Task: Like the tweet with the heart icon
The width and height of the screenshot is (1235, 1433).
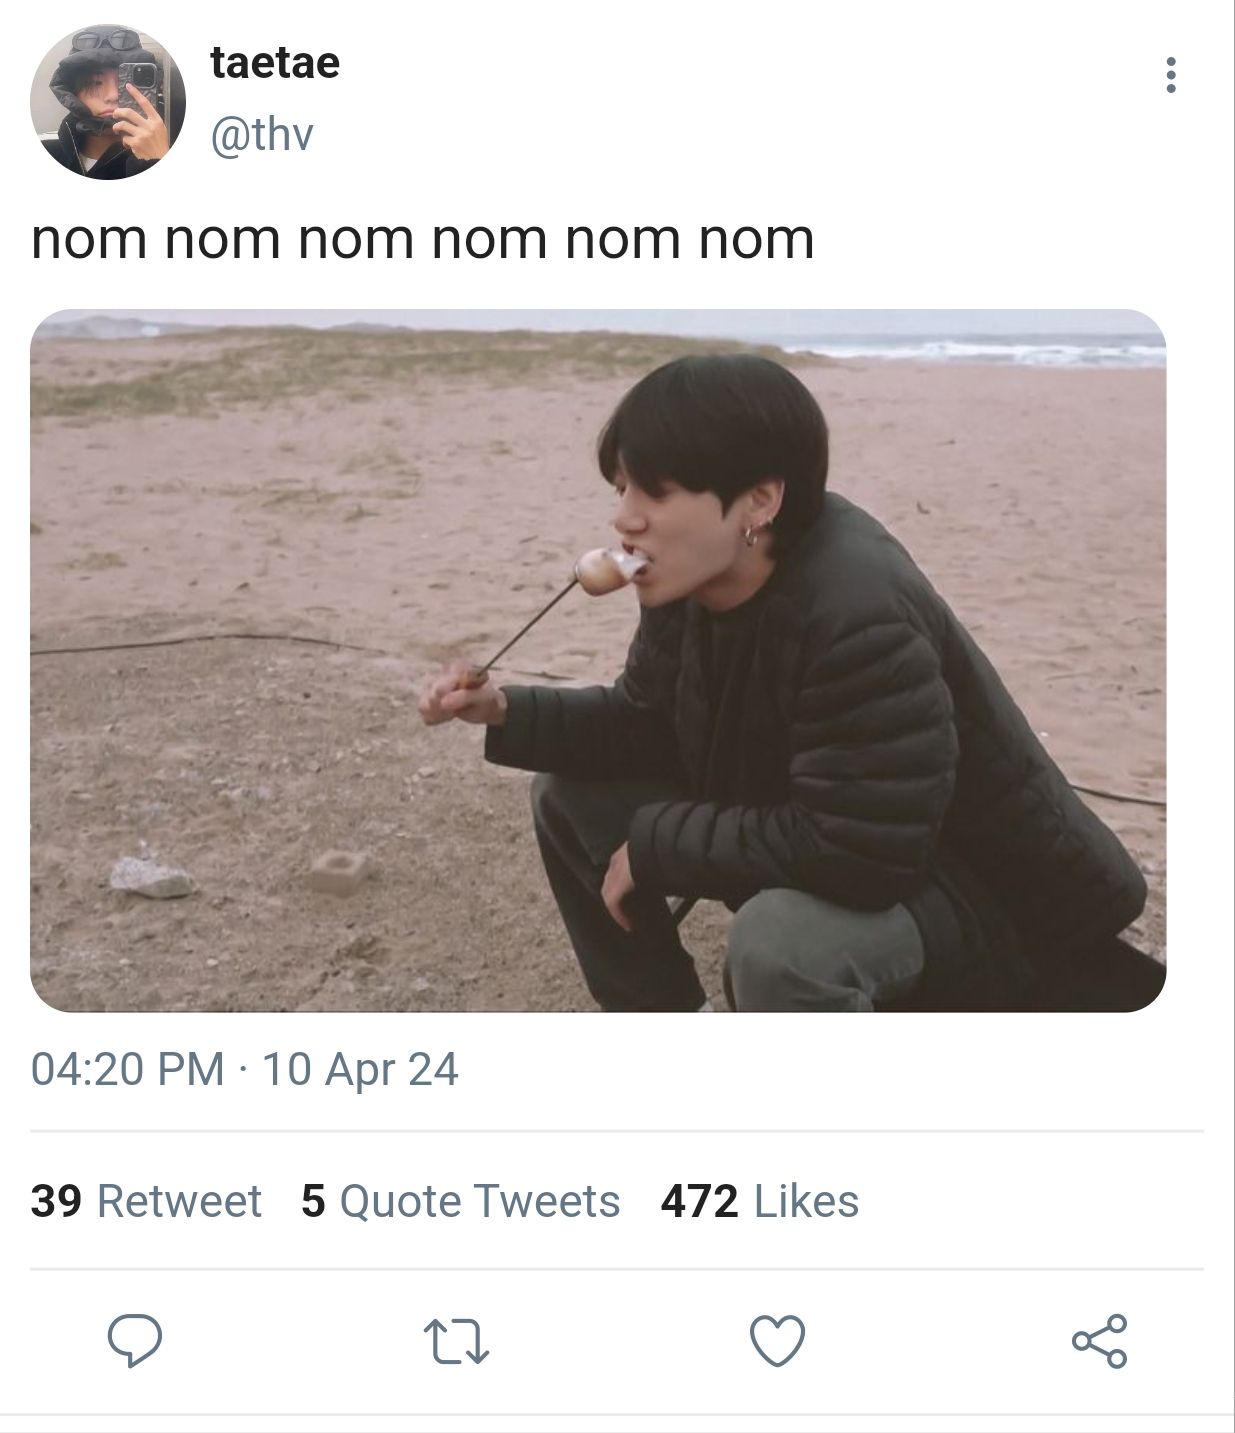Action: point(777,1340)
